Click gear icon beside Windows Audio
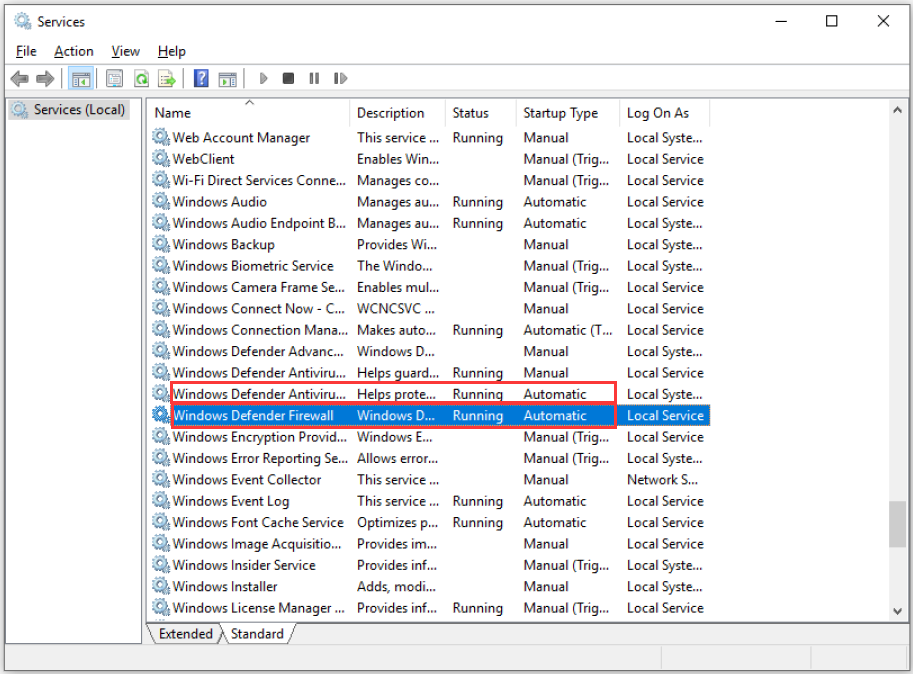This screenshot has height=674, width=913. pyautogui.click(x=161, y=201)
